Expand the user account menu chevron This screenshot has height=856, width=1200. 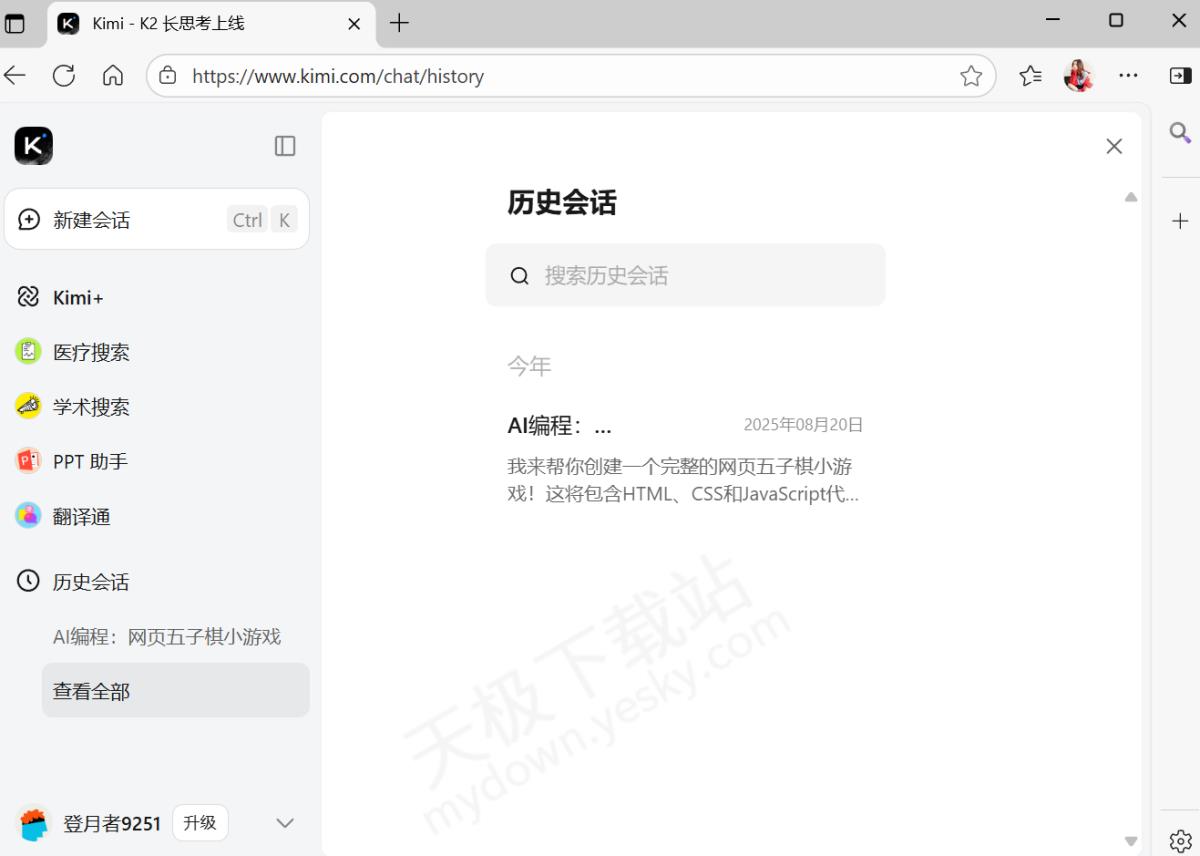click(x=285, y=823)
